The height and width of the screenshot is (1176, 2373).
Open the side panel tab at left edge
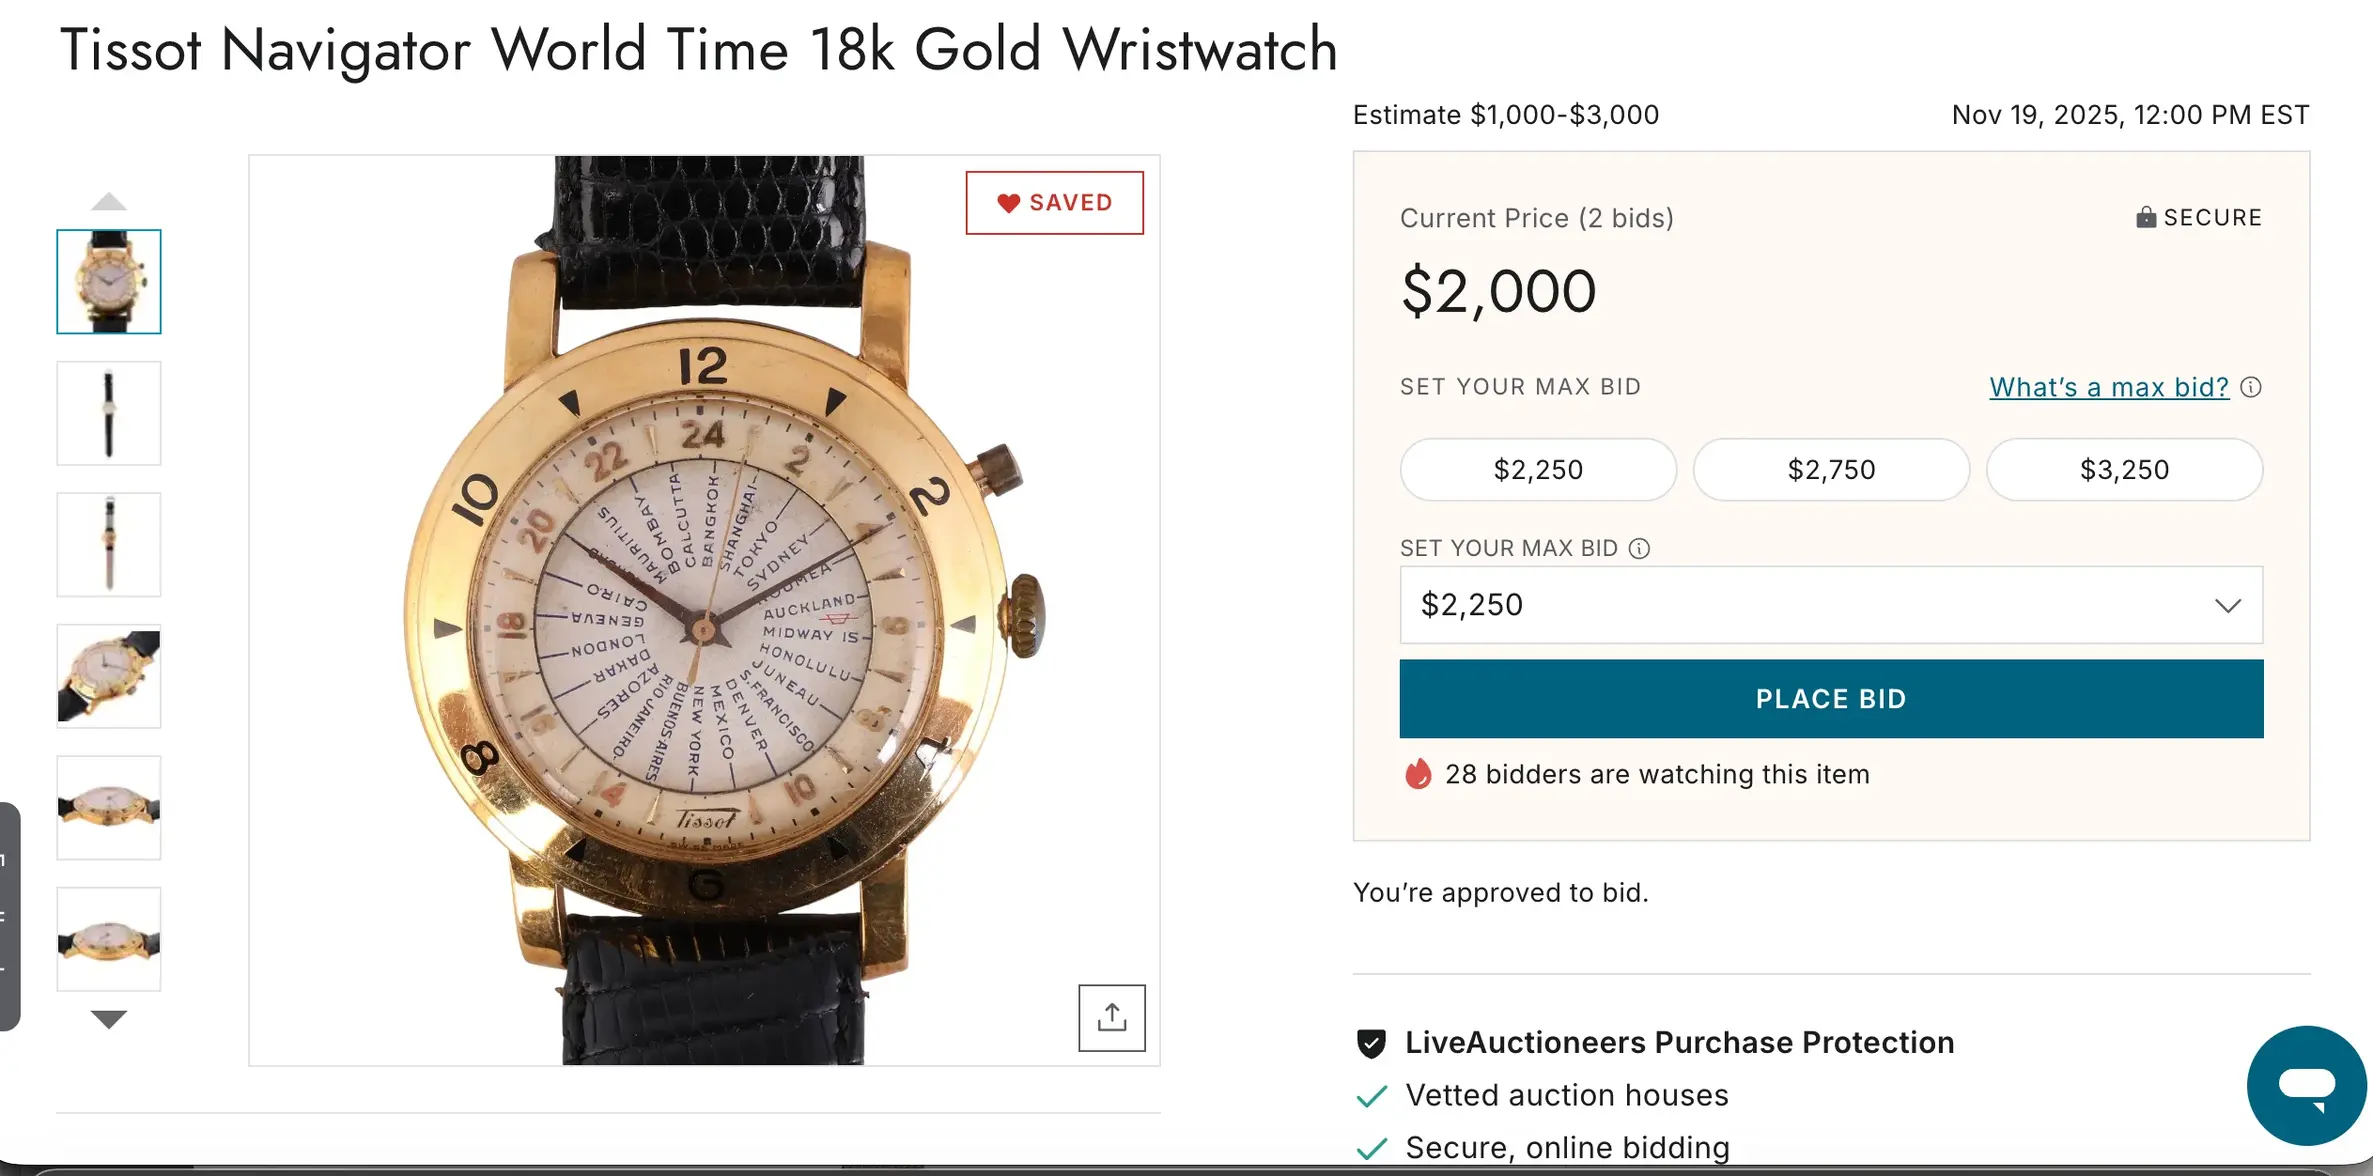(9, 915)
